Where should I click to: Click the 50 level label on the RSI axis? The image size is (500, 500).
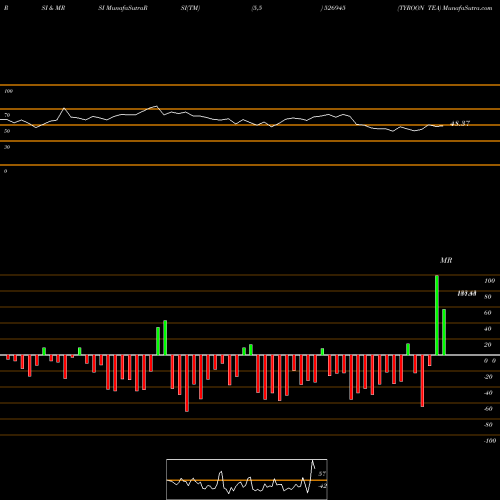point(7,131)
